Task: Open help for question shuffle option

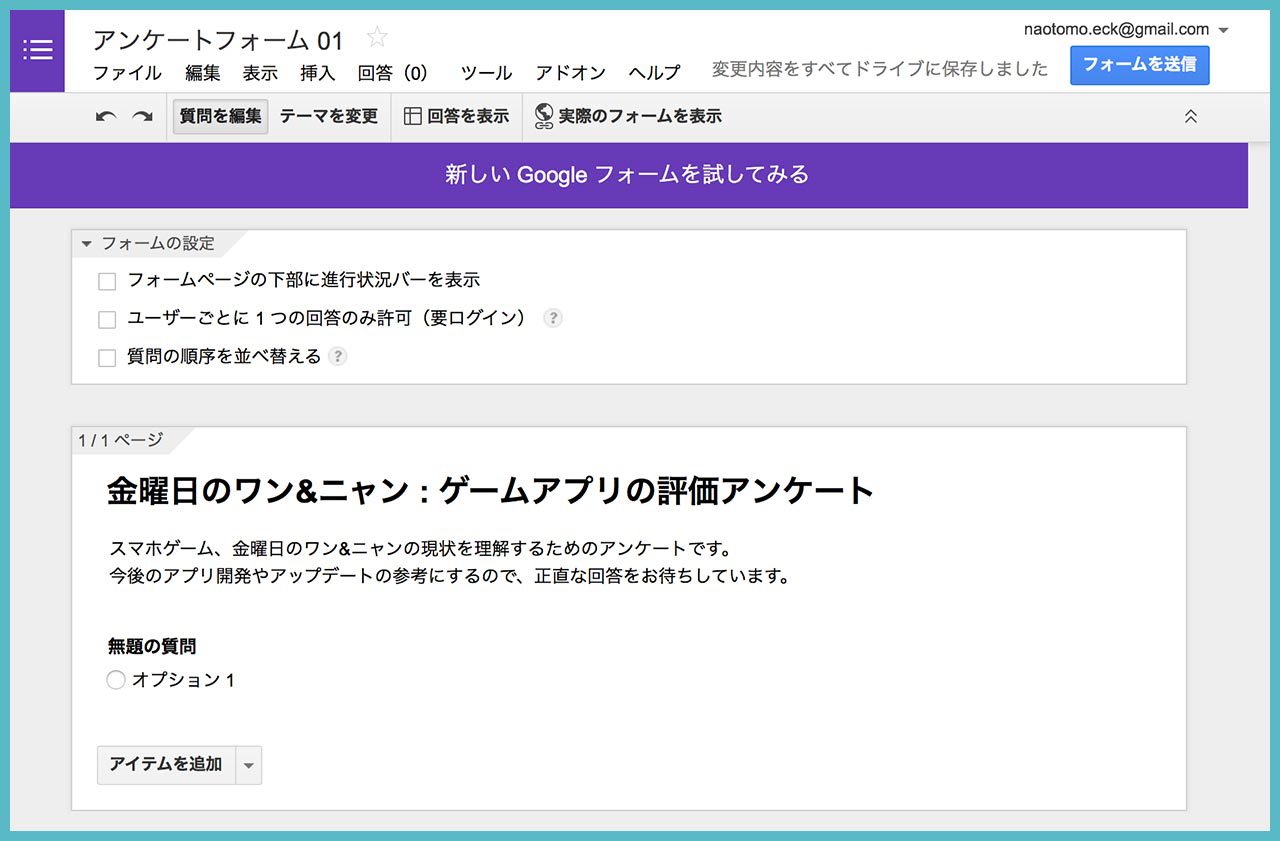Action: pyautogui.click(x=338, y=356)
